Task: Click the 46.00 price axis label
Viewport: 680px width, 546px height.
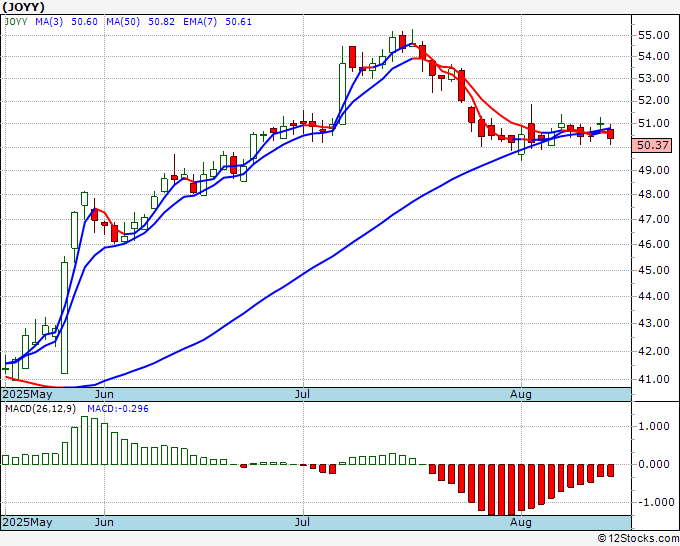Action: click(654, 244)
